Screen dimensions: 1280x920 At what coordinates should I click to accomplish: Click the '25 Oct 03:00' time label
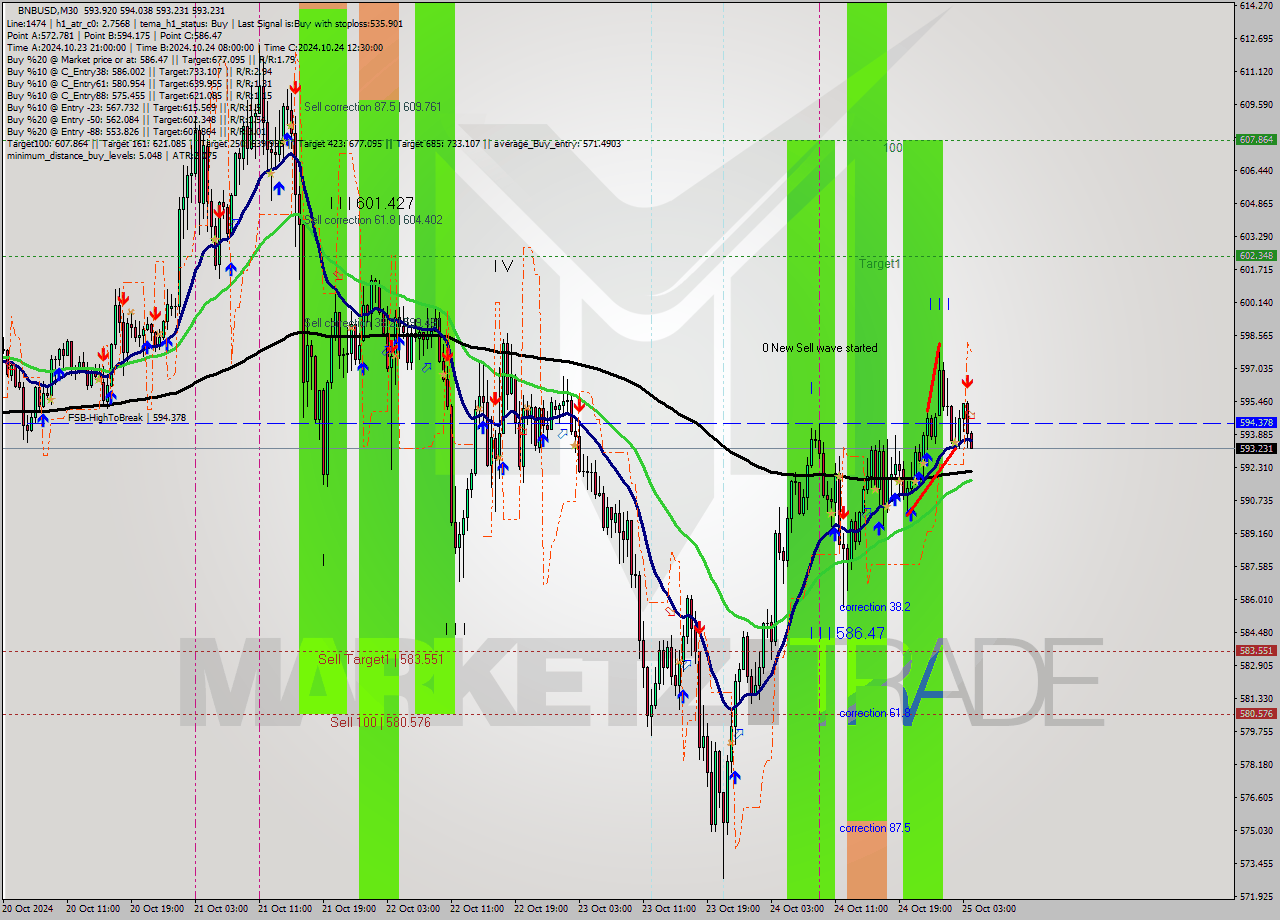tap(989, 909)
